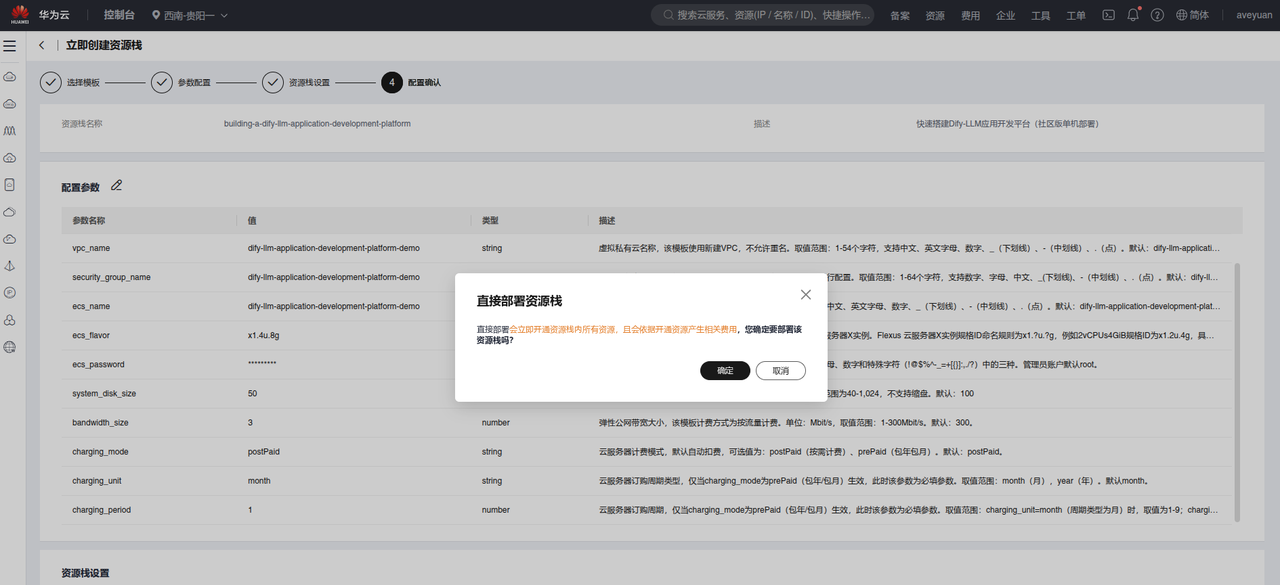This screenshot has height=585, width=1280.
Task: Click 确定 to confirm stack deployment
Action: pos(725,371)
